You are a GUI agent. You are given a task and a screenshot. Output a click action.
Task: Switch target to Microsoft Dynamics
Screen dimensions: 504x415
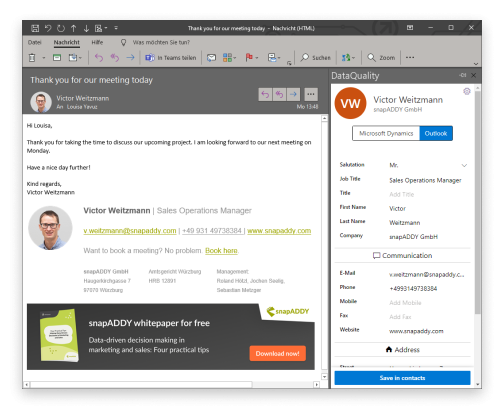pos(386,133)
